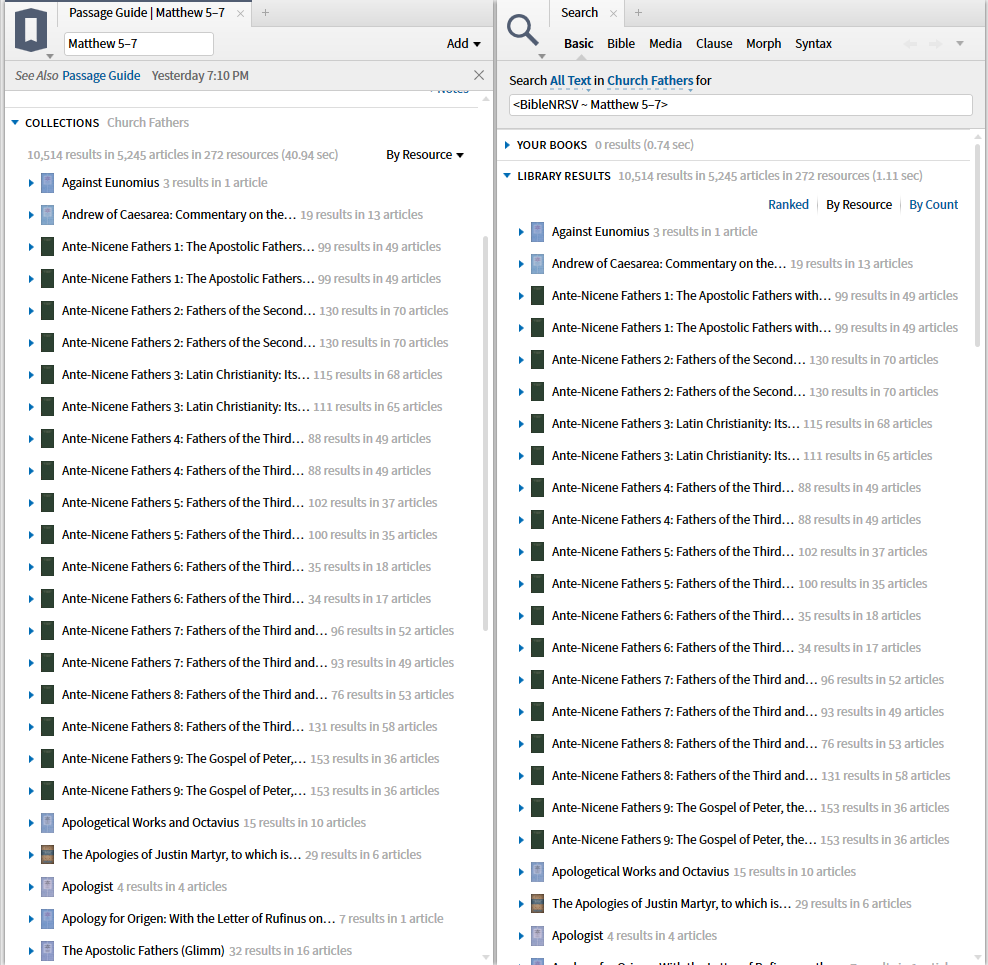Select the Clause search type
Image resolution: width=988 pixels, height=965 pixels.
(714, 43)
